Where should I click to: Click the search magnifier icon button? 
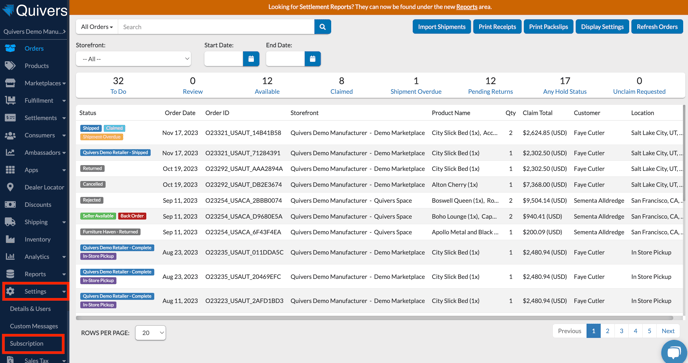(322, 27)
